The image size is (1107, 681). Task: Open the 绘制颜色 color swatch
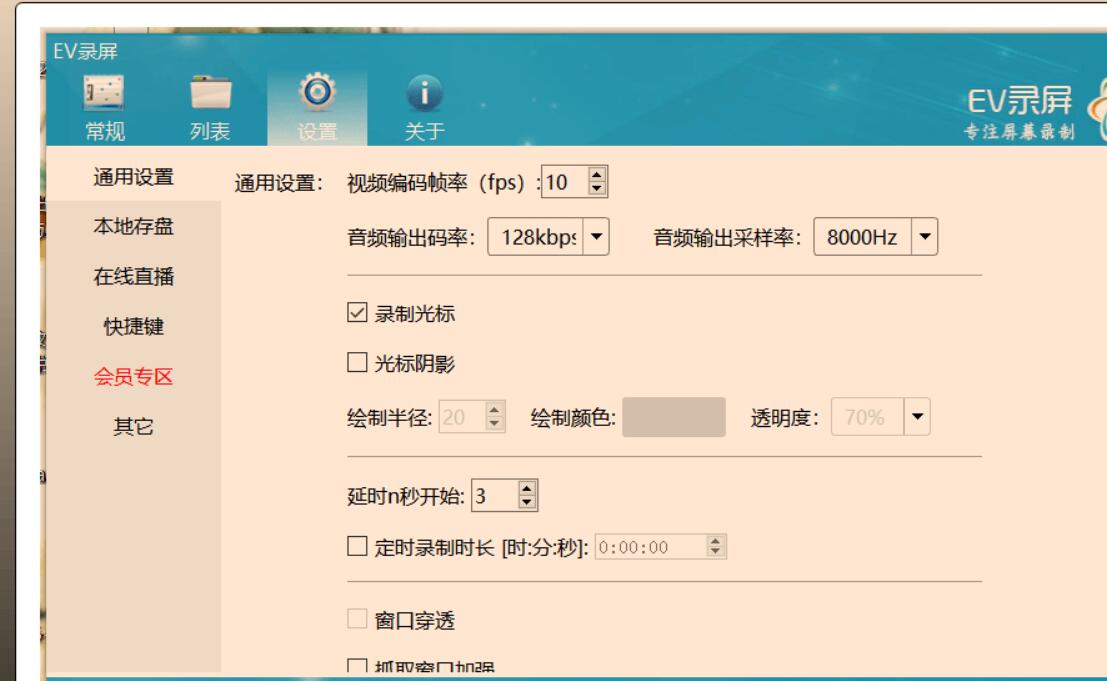[674, 417]
